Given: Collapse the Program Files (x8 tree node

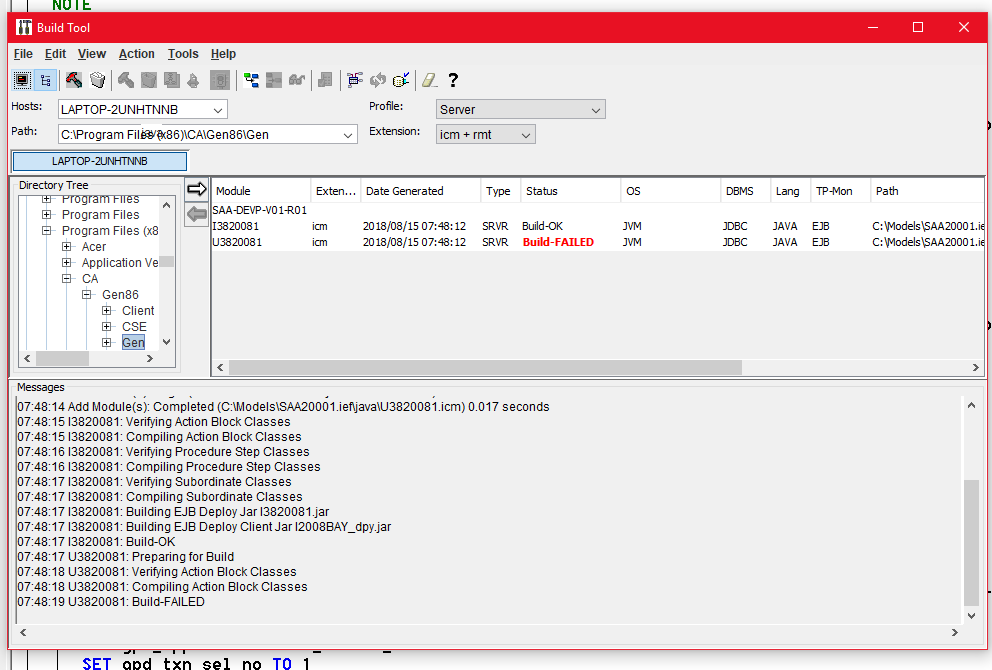Looking at the screenshot, I should (x=46, y=231).
